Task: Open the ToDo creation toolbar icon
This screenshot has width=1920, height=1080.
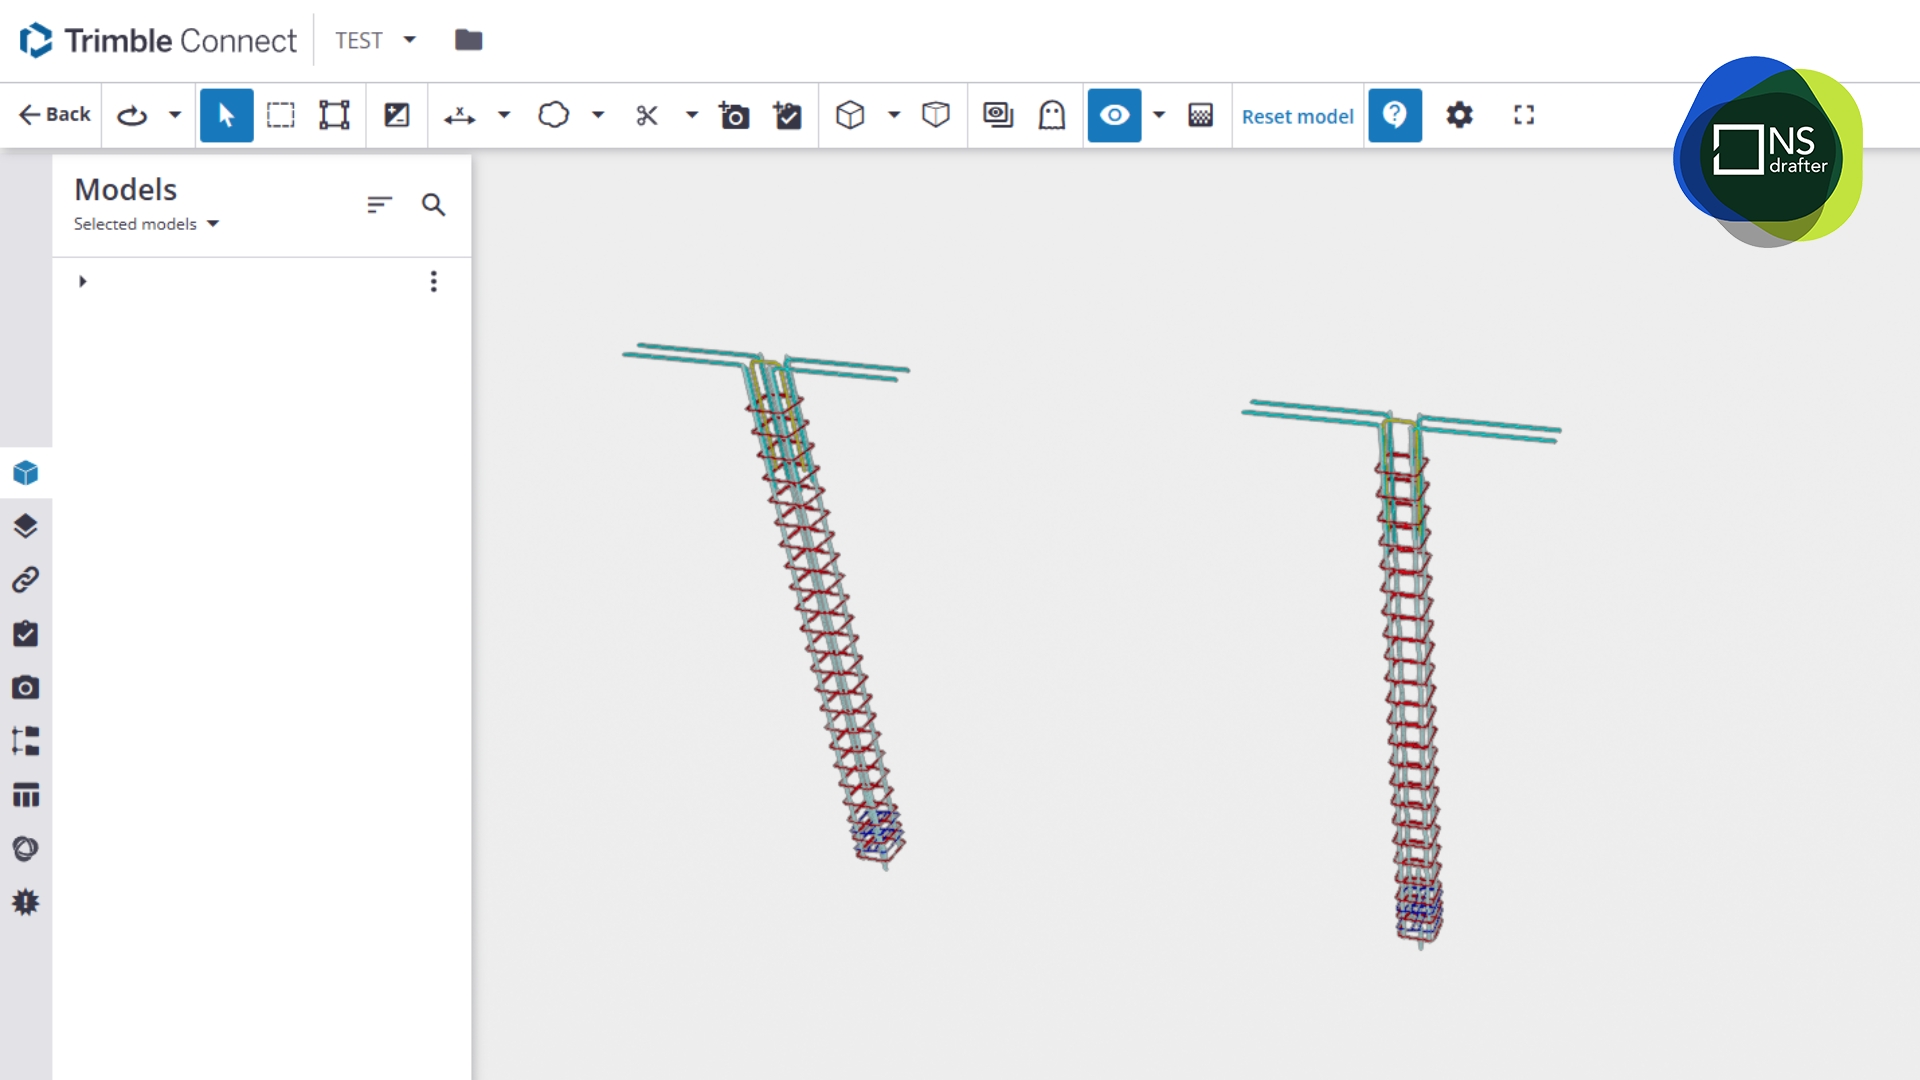Action: point(788,115)
